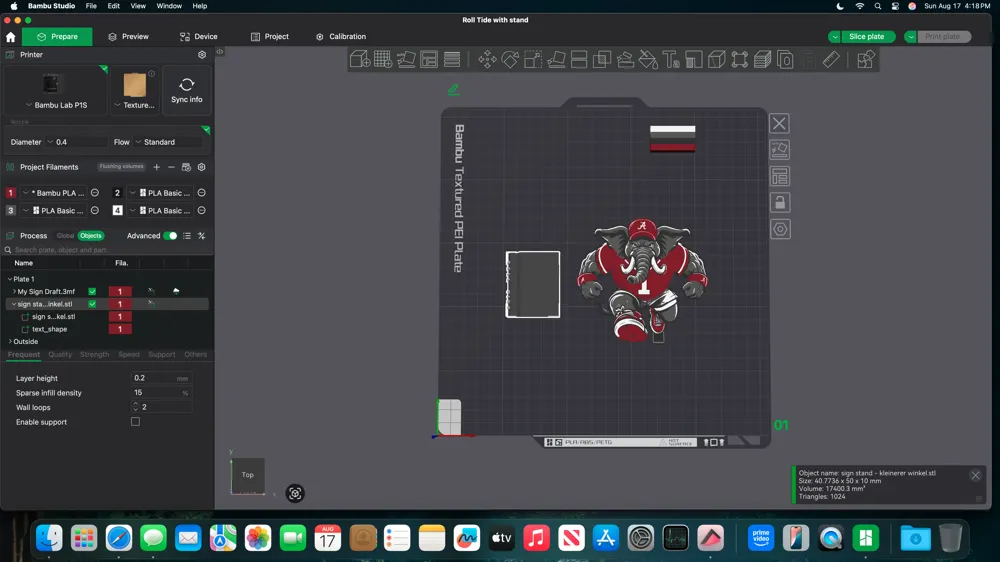Click the Flushing volumes button

click(x=121, y=167)
